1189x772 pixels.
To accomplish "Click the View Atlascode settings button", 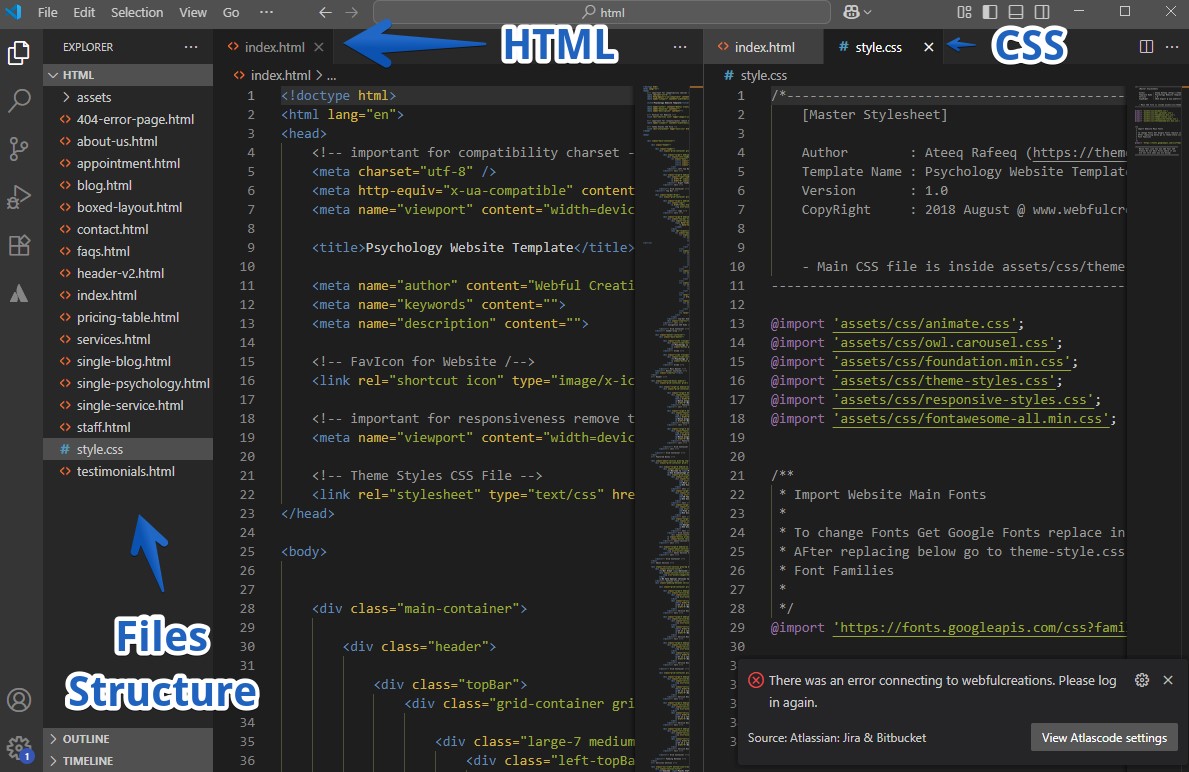I will pos(1103,738).
